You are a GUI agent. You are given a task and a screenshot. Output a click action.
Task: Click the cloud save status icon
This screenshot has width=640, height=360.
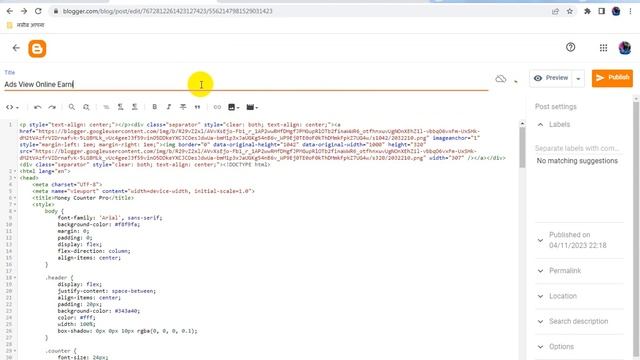pyautogui.click(x=501, y=79)
